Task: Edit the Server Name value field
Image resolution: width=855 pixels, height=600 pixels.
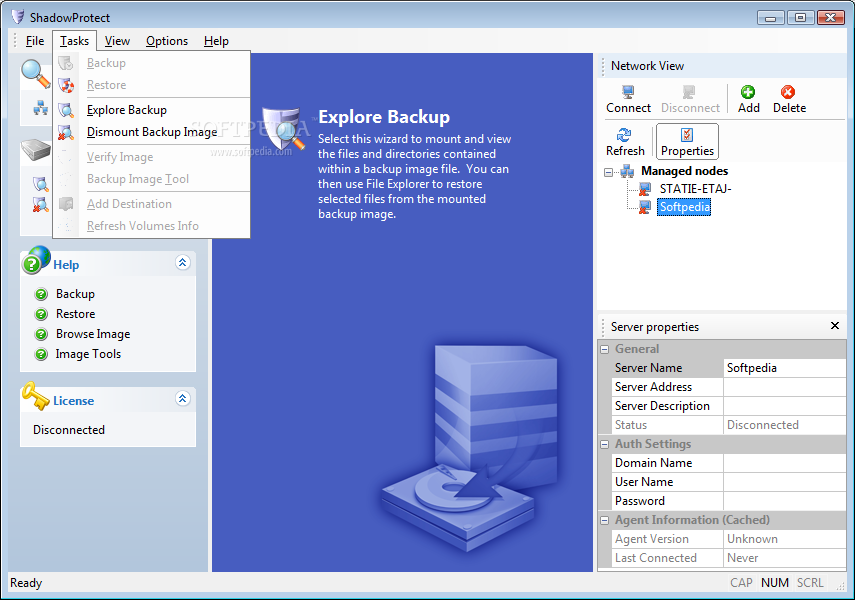Action: tap(784, 368)
